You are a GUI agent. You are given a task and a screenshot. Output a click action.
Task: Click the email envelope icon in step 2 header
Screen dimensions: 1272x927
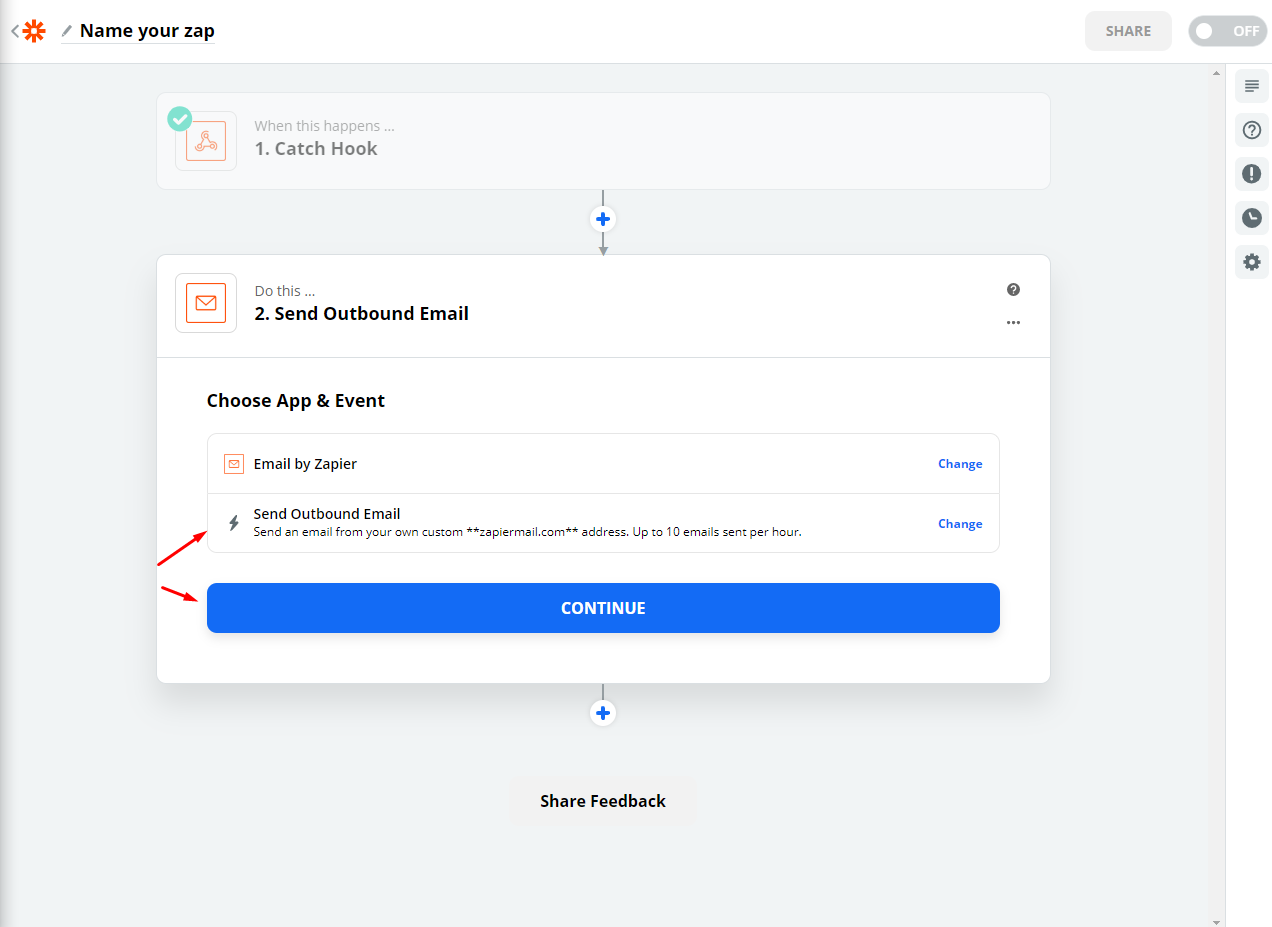click(206, 303)
